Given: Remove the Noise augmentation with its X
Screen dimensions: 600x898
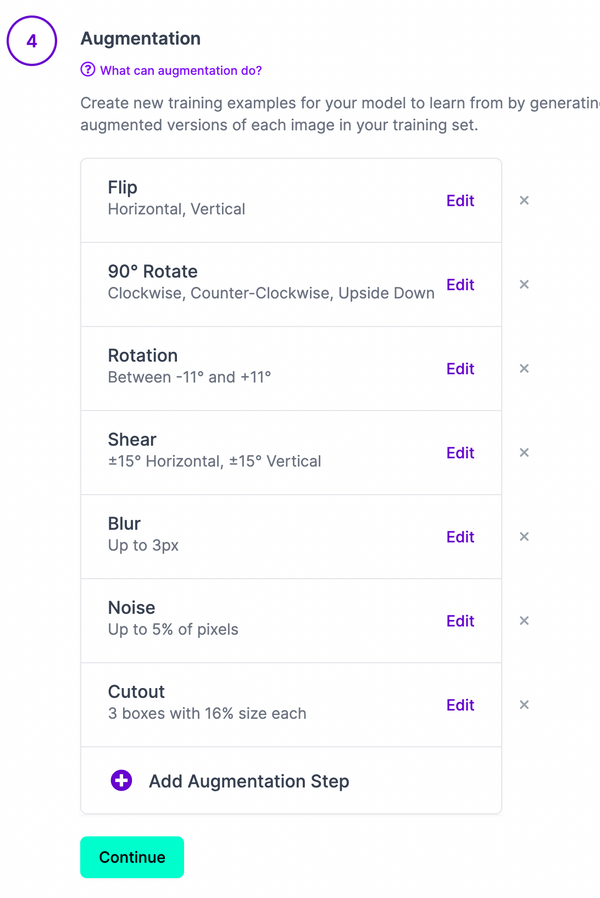Looking at the screenshot, I should tap(524, 620).
